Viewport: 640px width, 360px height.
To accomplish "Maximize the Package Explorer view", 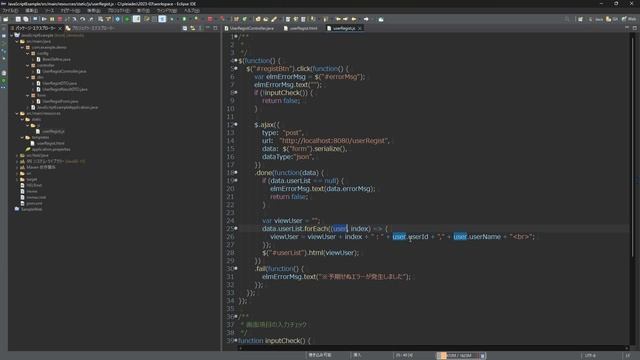I will 216,28.
